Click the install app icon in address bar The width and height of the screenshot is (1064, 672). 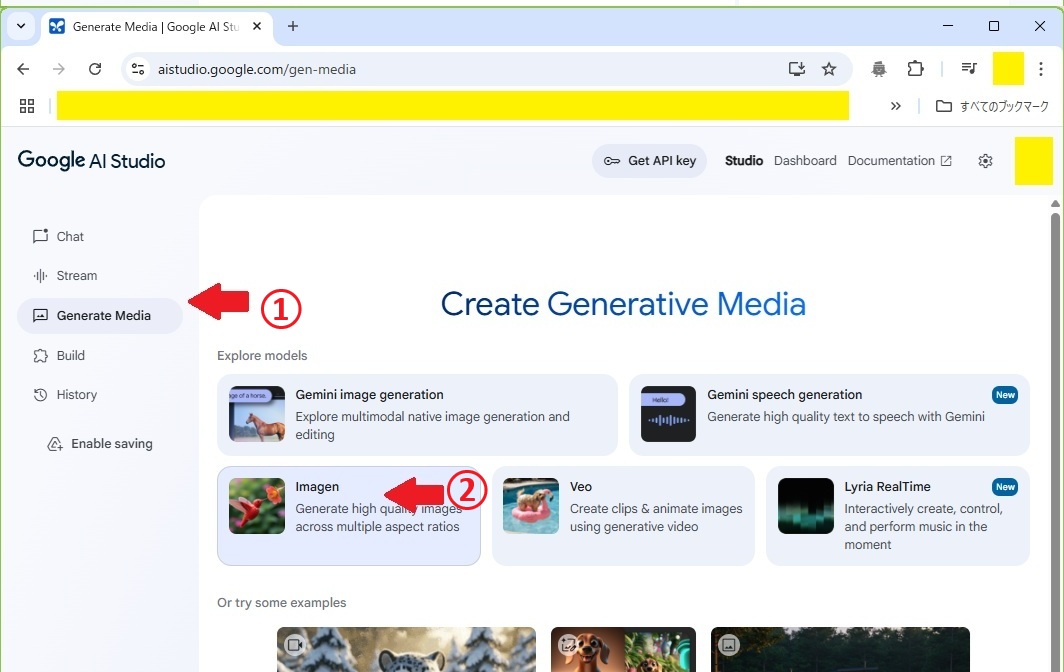[797, 69]
